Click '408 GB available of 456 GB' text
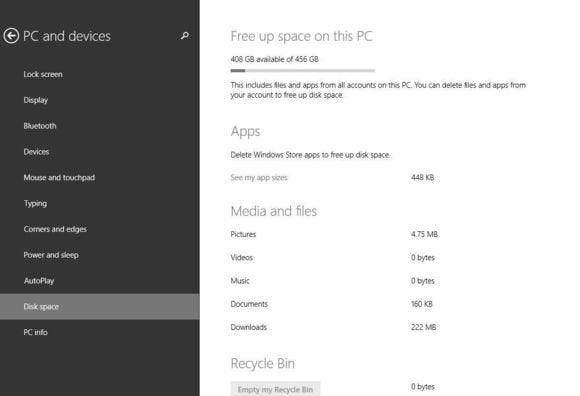Screen dimensions: 580x396 pyautogui.click(x=274, y=59)
